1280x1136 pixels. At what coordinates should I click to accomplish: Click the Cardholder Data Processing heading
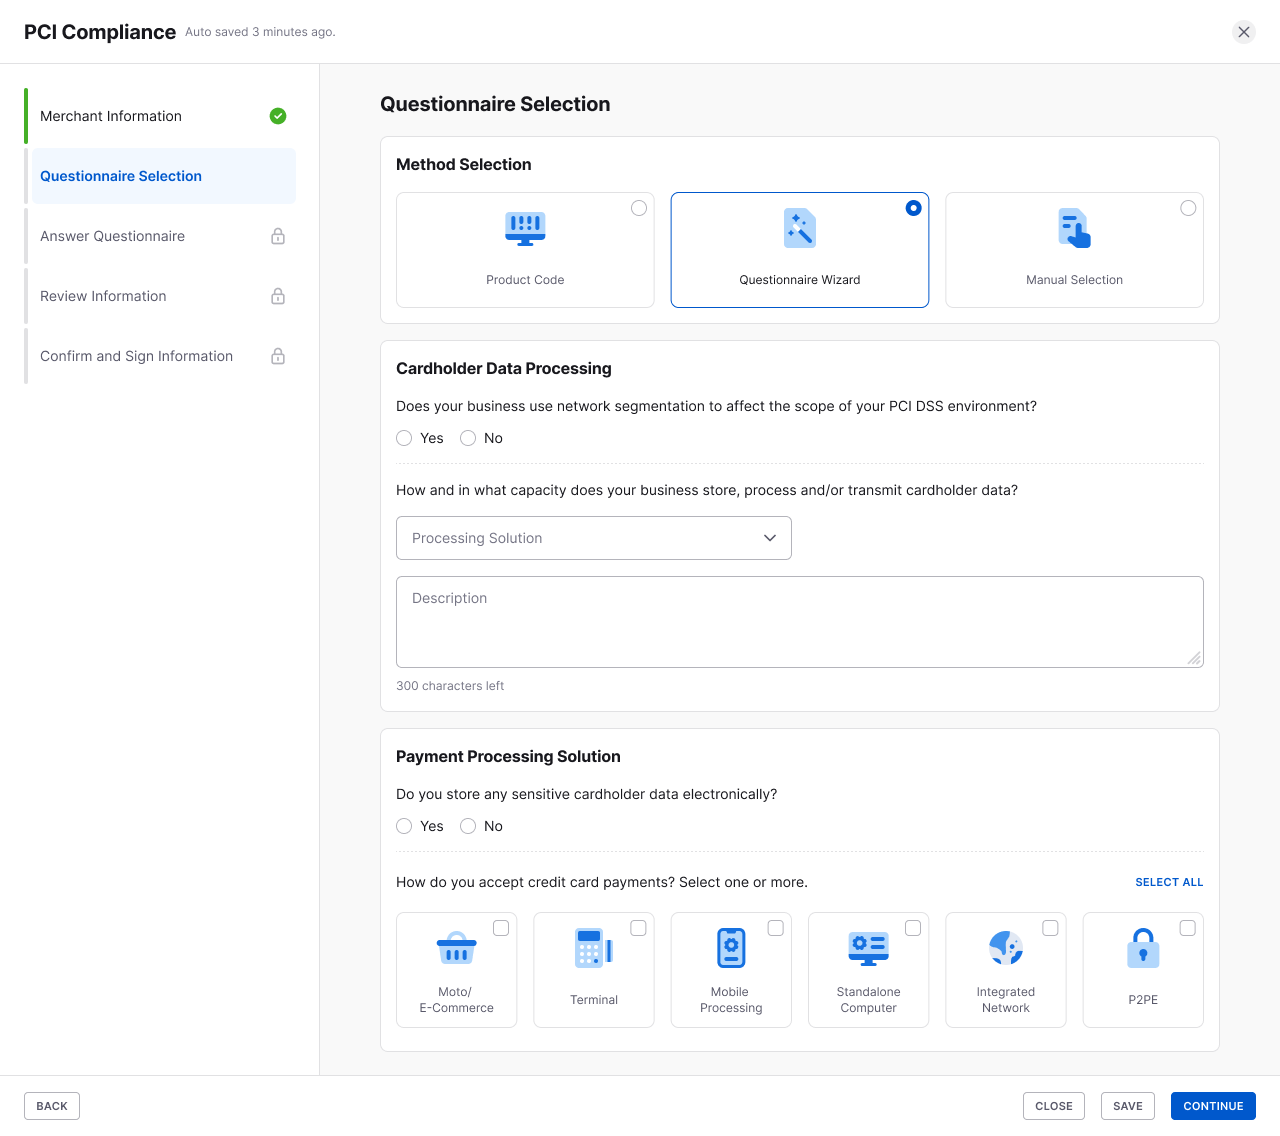click(x=504, y=368)
